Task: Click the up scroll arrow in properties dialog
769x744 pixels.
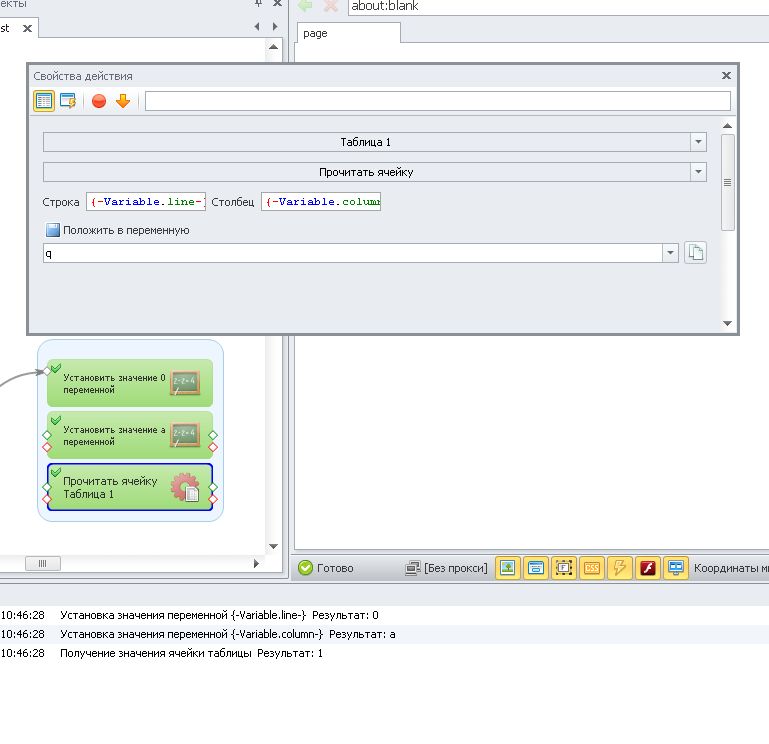Action: pos(727,126)
